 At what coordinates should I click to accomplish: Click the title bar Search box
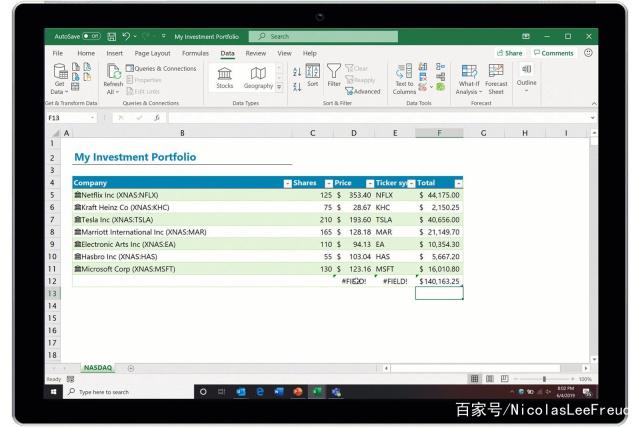pyautogui.click(x=323, y=36)
